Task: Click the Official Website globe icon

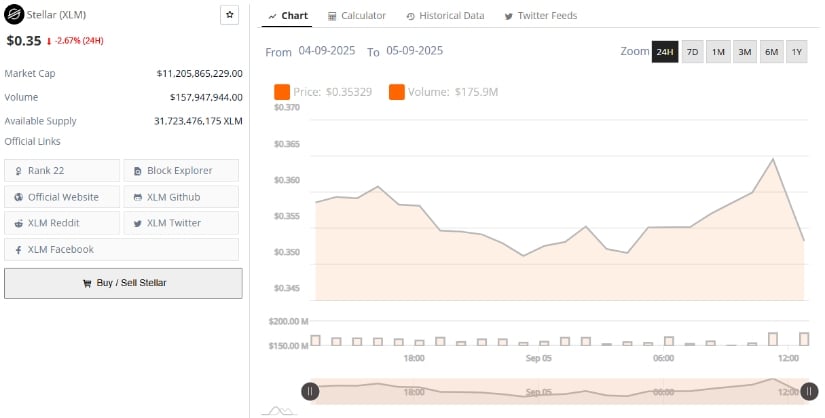Action: tap(18, 197)
